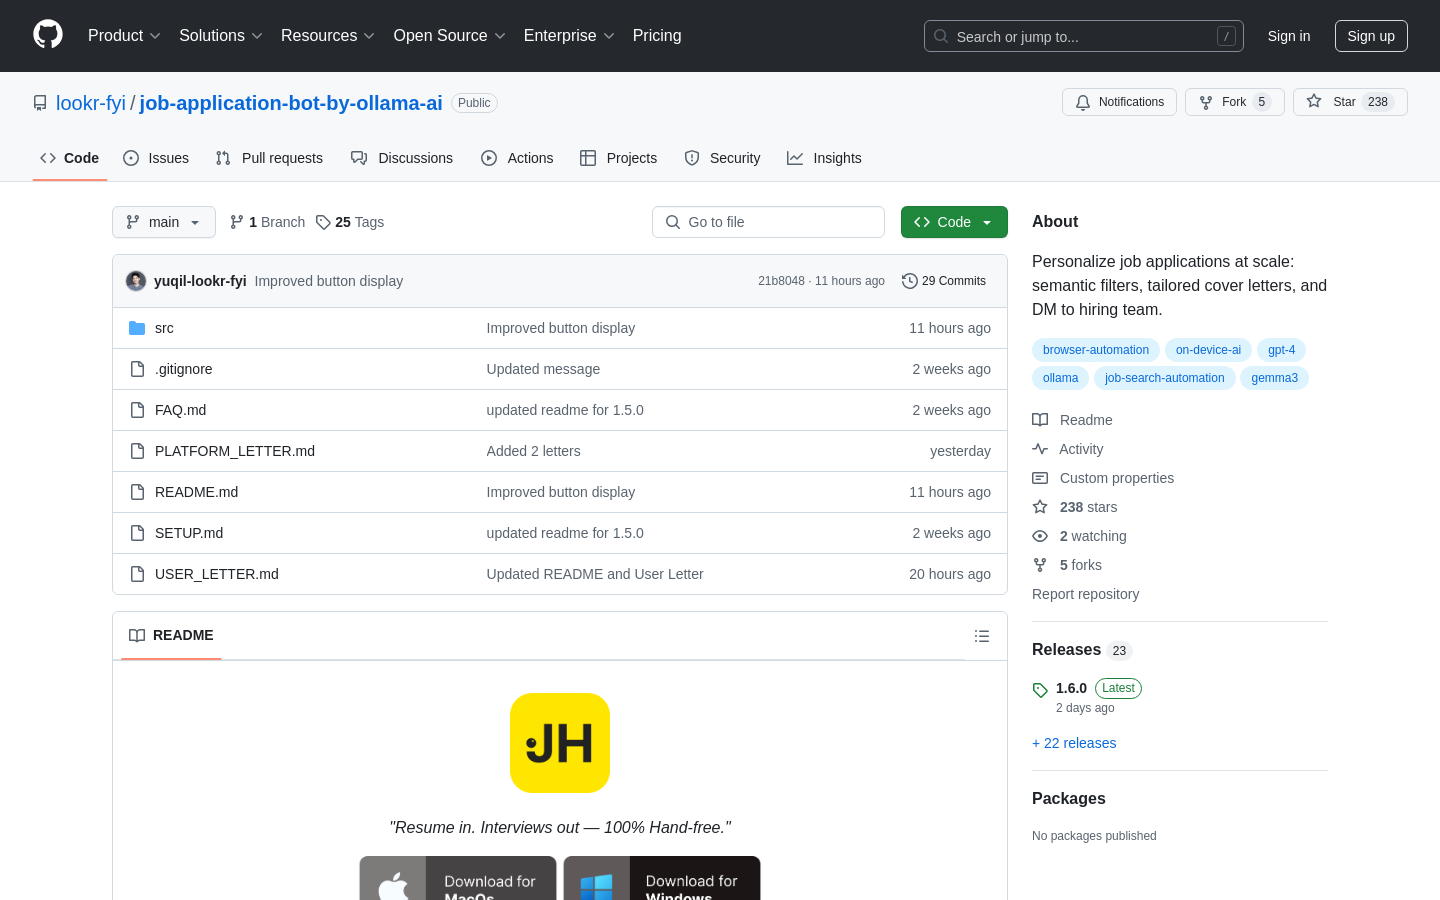Select the gemma3 topic tag

click(1275, 378)
